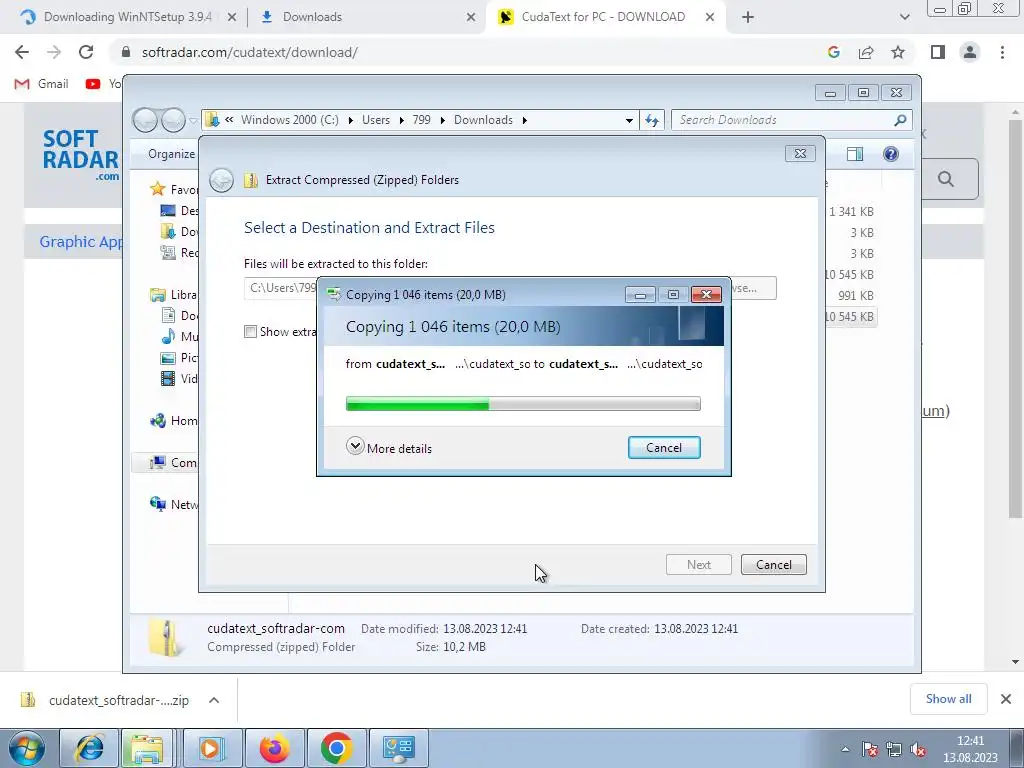Open SoftRadar logo link
The width and height of the screenshot is (1024, 768).
[x=80, y=155]
